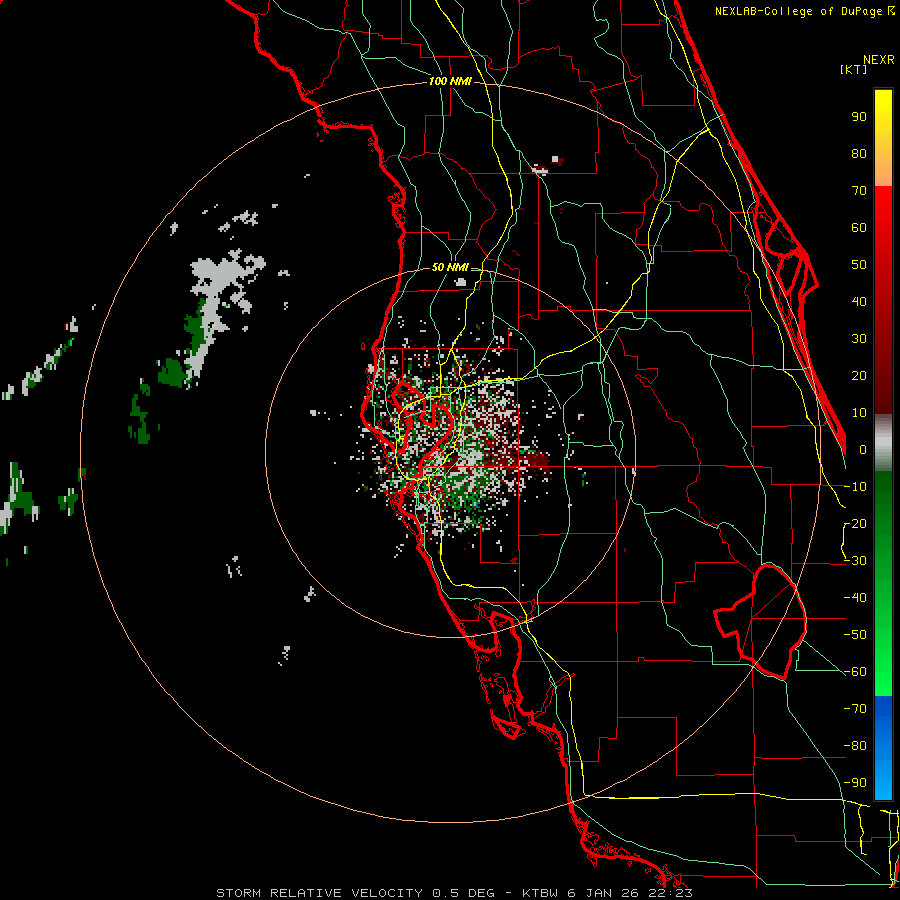The height and width of the screenshot is (900, 900).
Task: Select the "-70" value on velocity scale
Action: (x=855, y=709)
